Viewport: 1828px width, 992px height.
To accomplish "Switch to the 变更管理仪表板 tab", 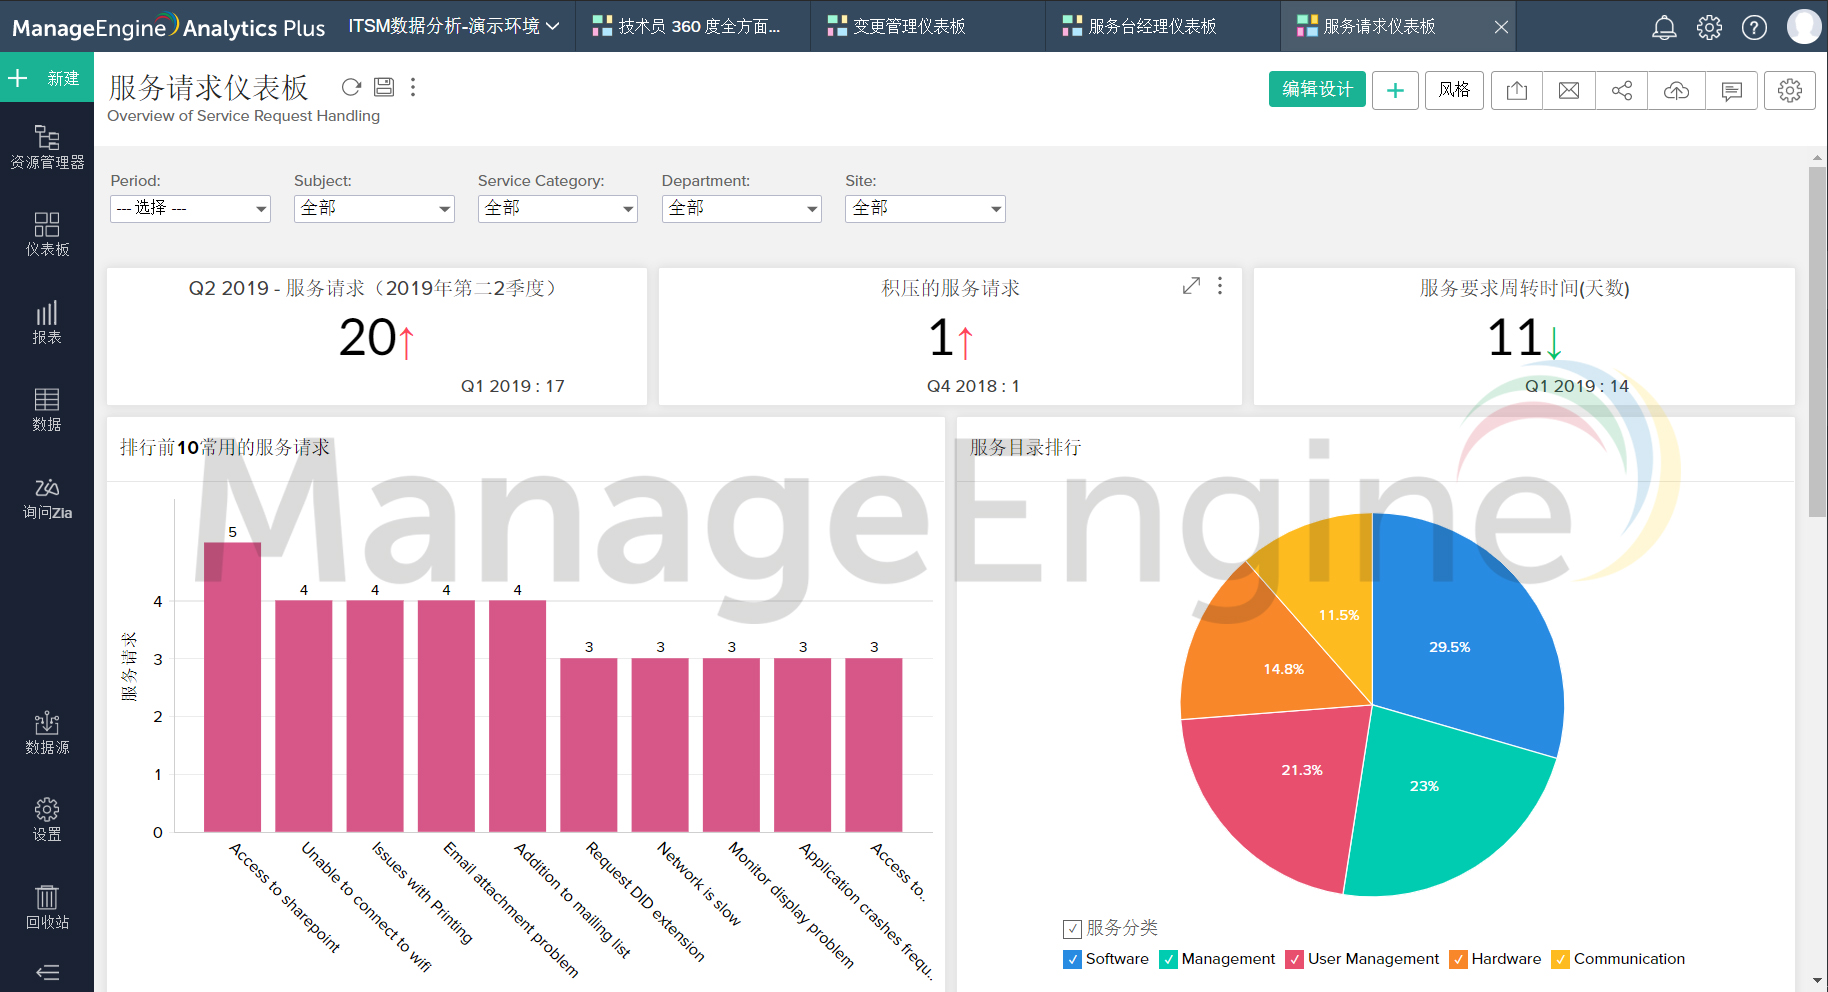I will (928, 26).
